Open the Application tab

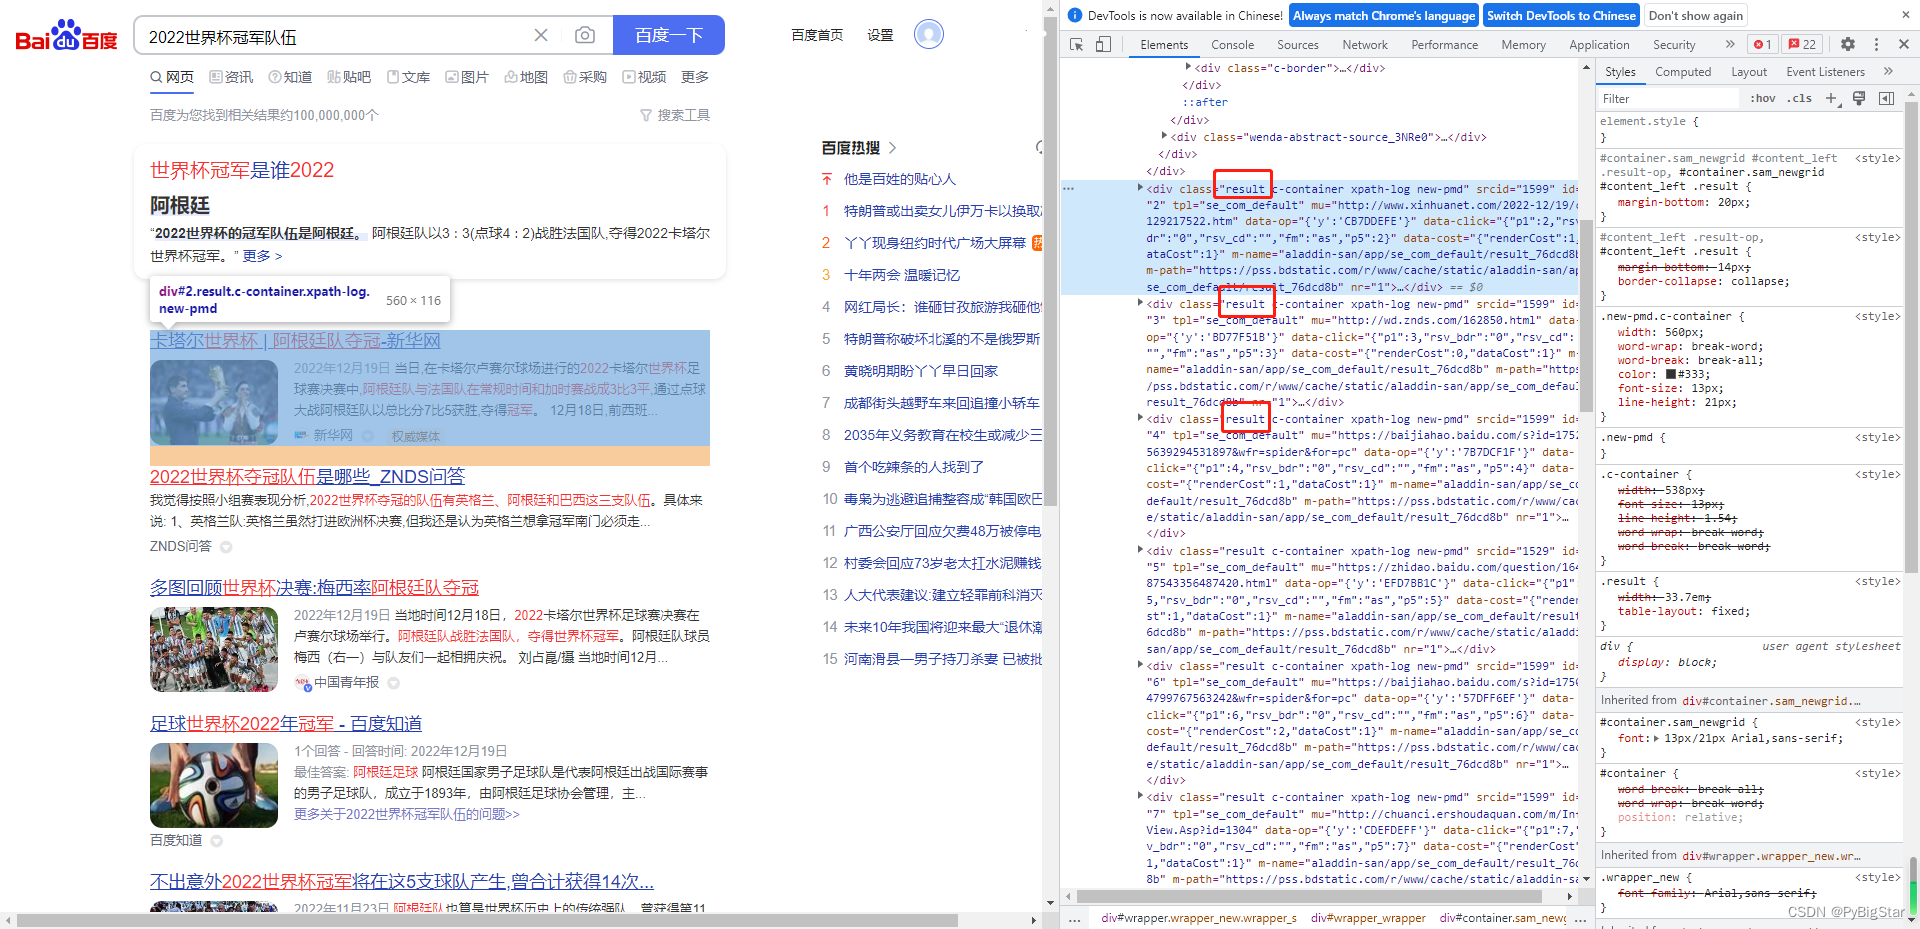point(1599,45)
